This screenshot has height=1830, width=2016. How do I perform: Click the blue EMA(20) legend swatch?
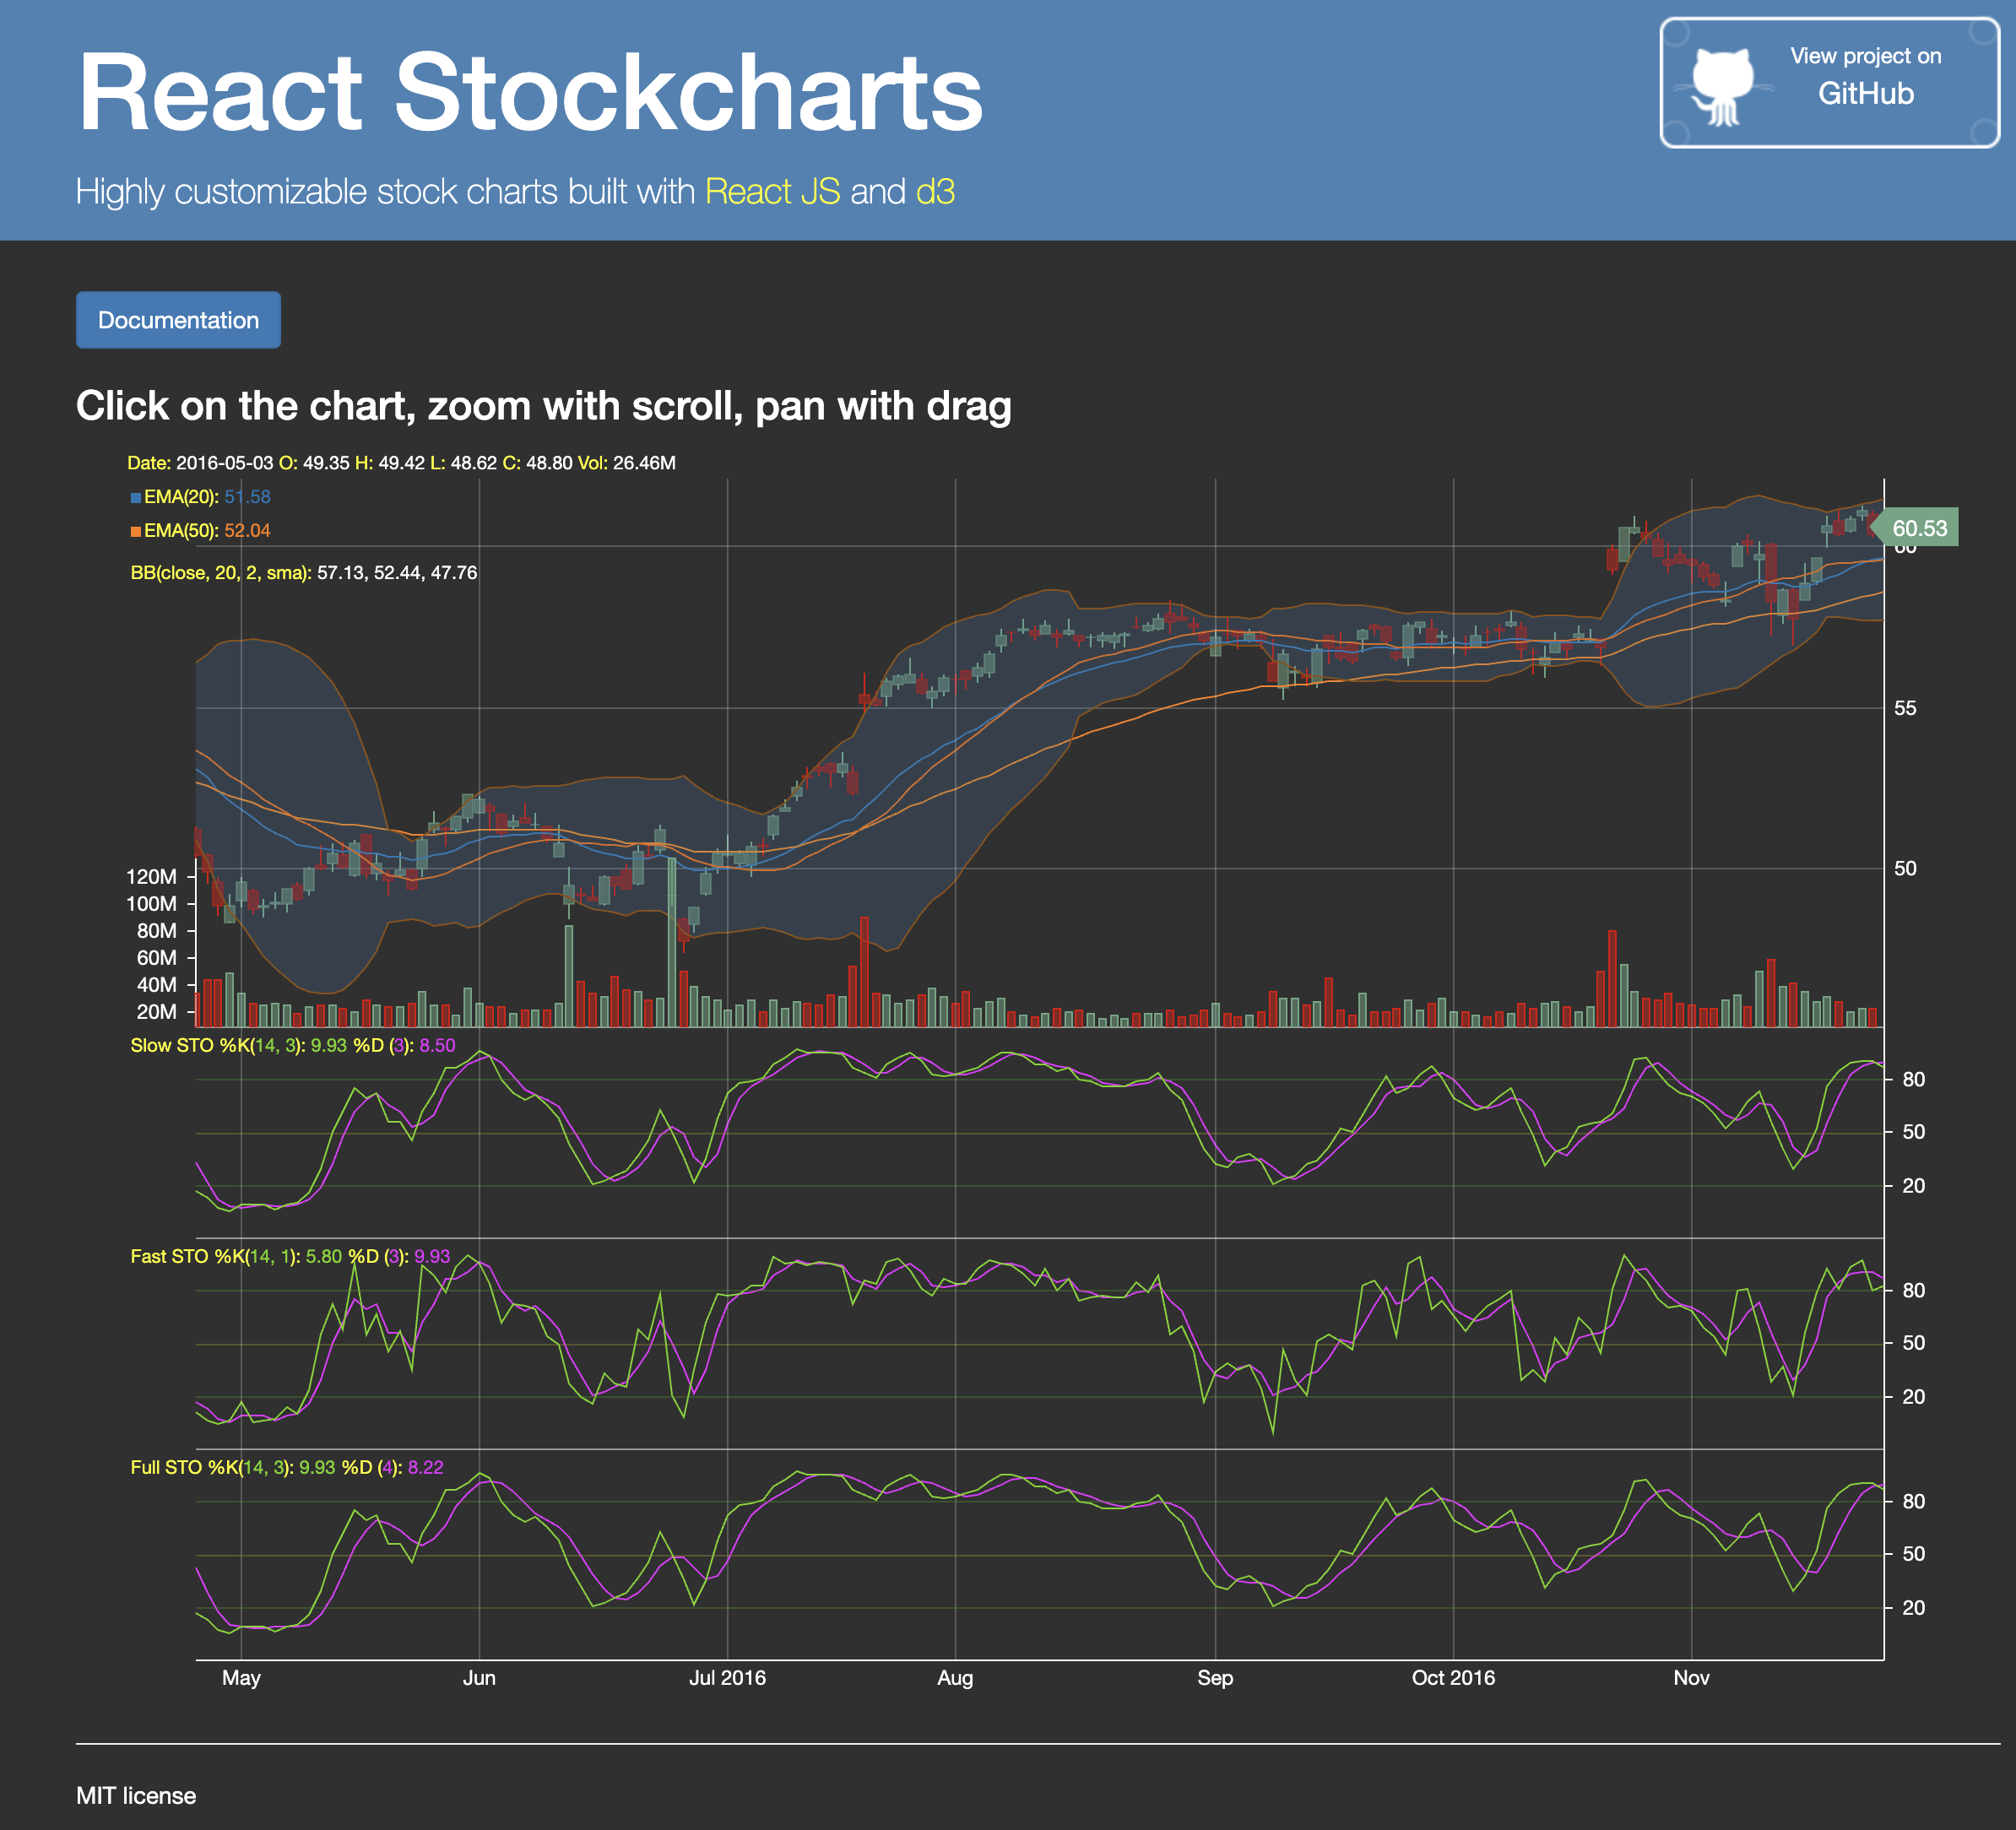(135, 497)
